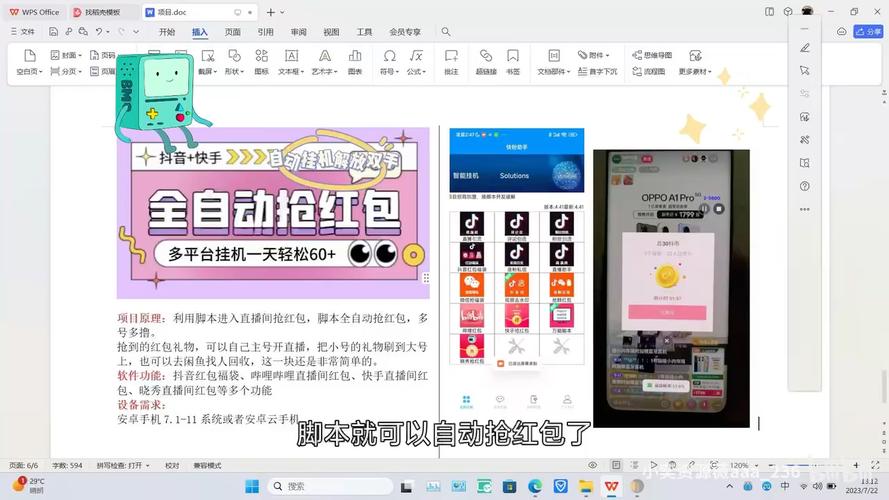
Task: Insert a 图标 icon graphic
Action: [x=261, y=60]
